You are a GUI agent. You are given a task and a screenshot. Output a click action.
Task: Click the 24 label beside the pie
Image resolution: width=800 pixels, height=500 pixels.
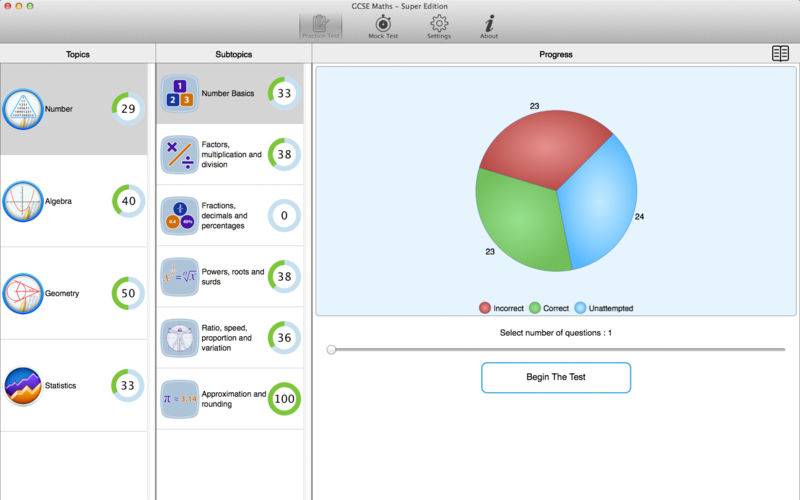[x=639, y=216]
